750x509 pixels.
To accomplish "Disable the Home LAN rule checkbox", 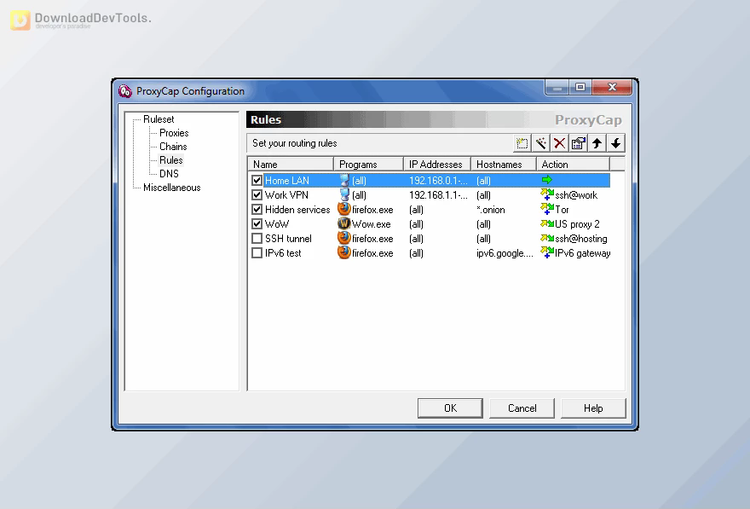I will 257,180.
